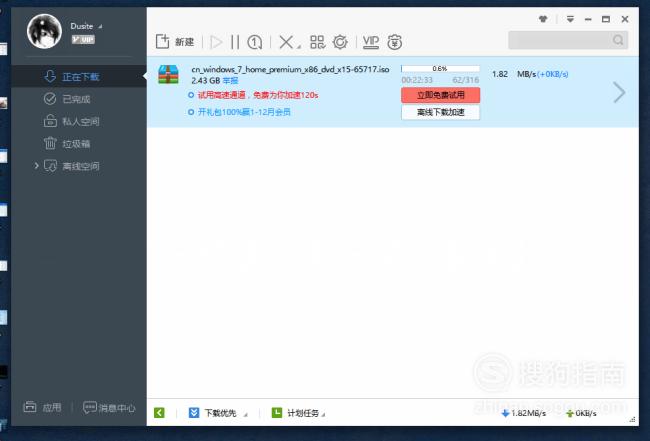
Task: Open 消息中心 message center
Action: click(109, 407)
